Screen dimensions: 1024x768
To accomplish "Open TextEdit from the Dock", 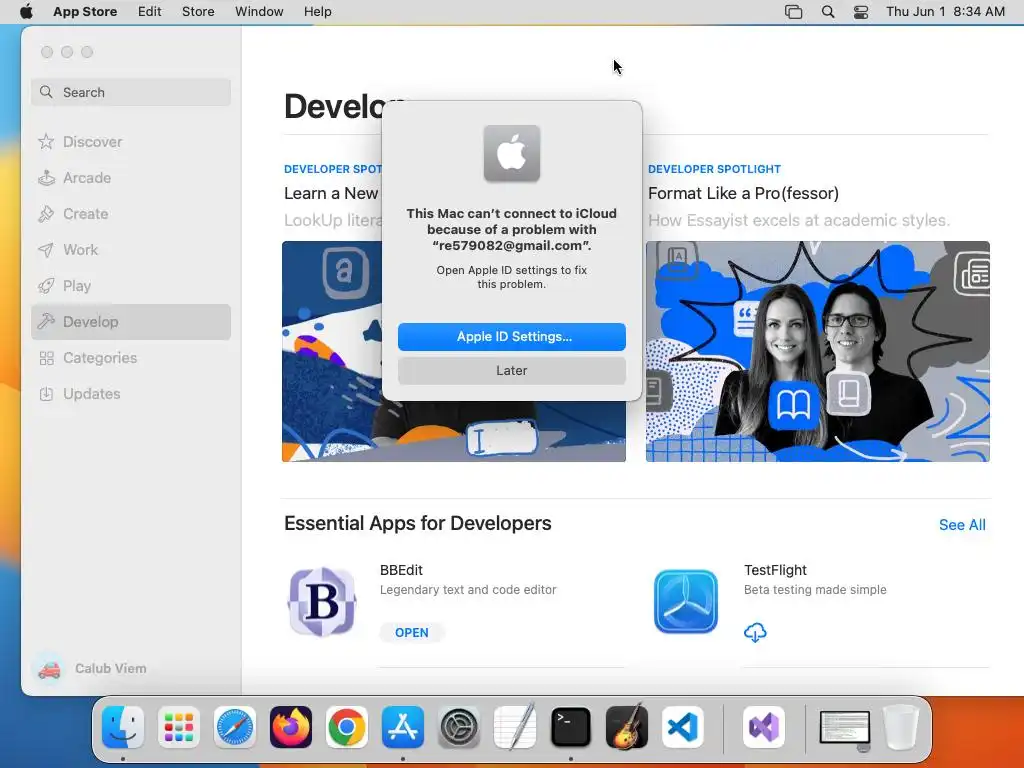I will [x=515, y=727].
